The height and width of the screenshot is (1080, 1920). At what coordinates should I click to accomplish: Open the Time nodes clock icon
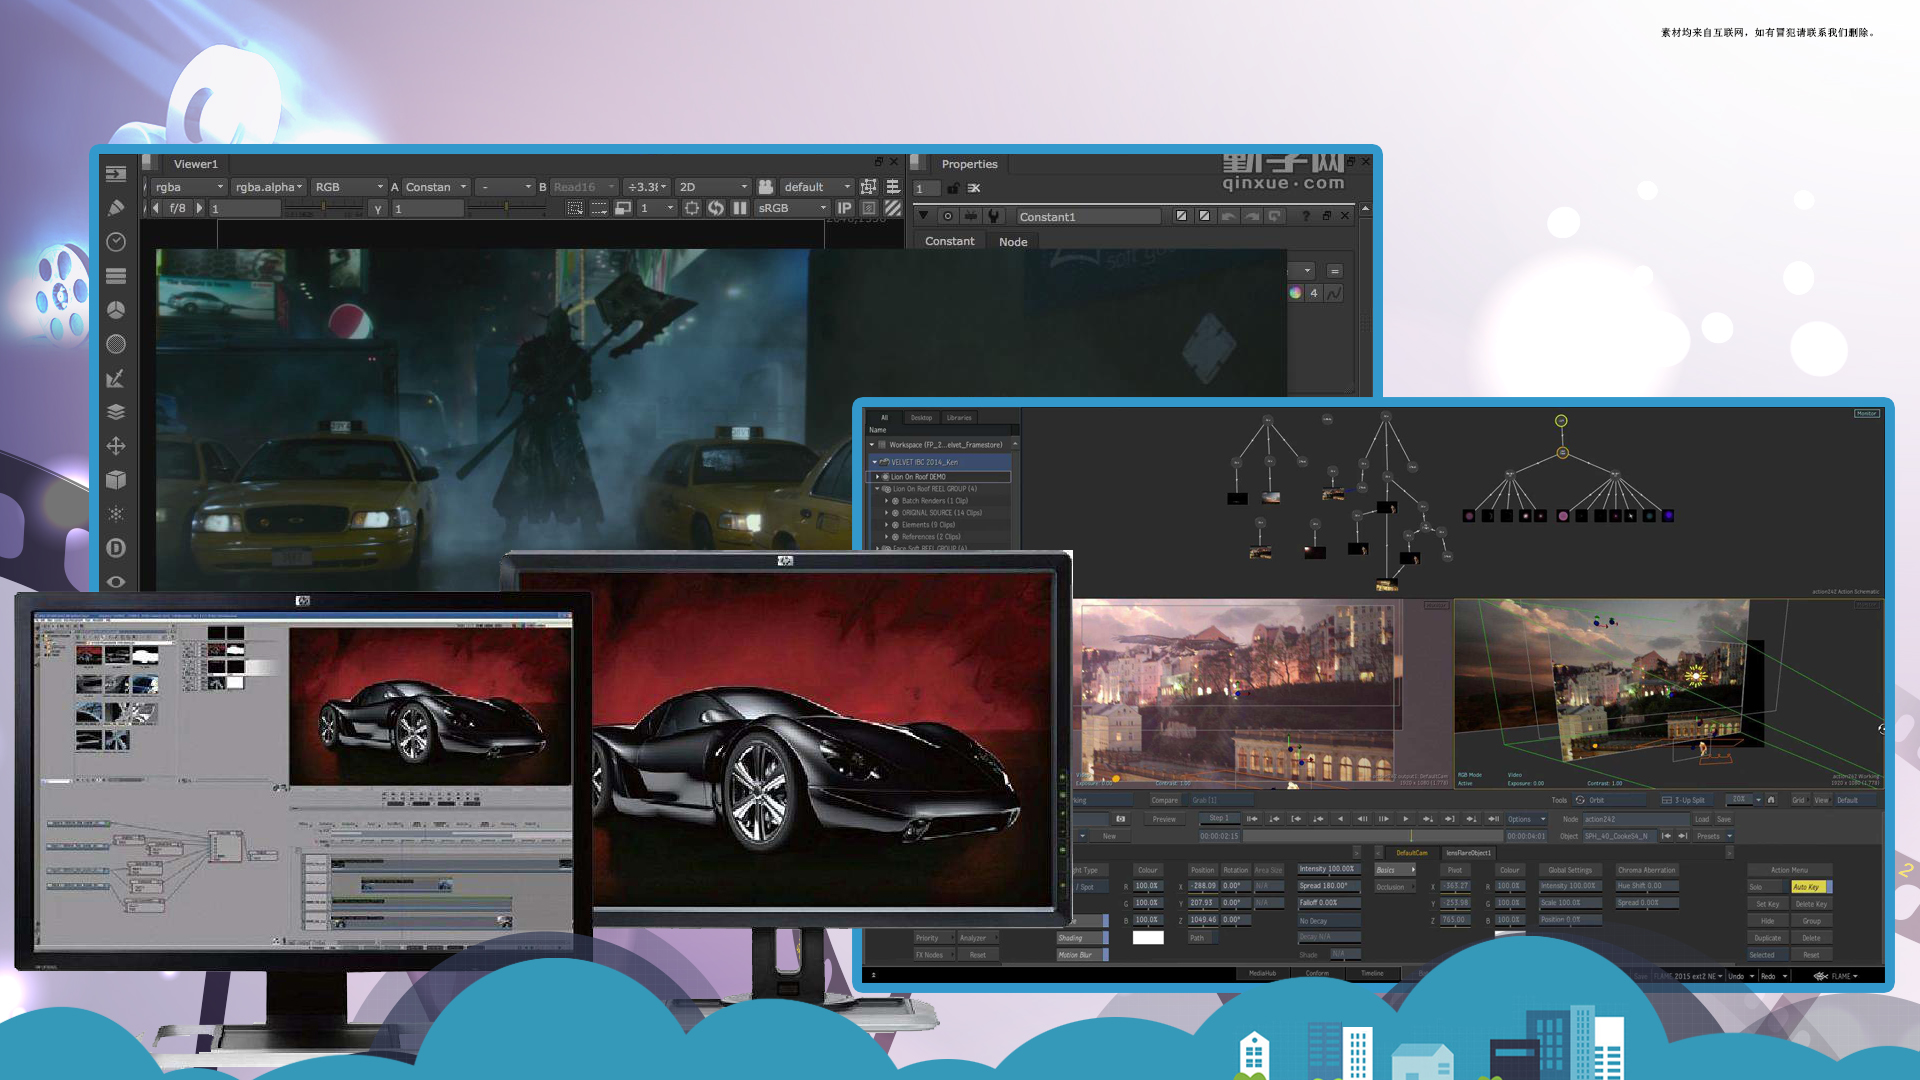116,242
